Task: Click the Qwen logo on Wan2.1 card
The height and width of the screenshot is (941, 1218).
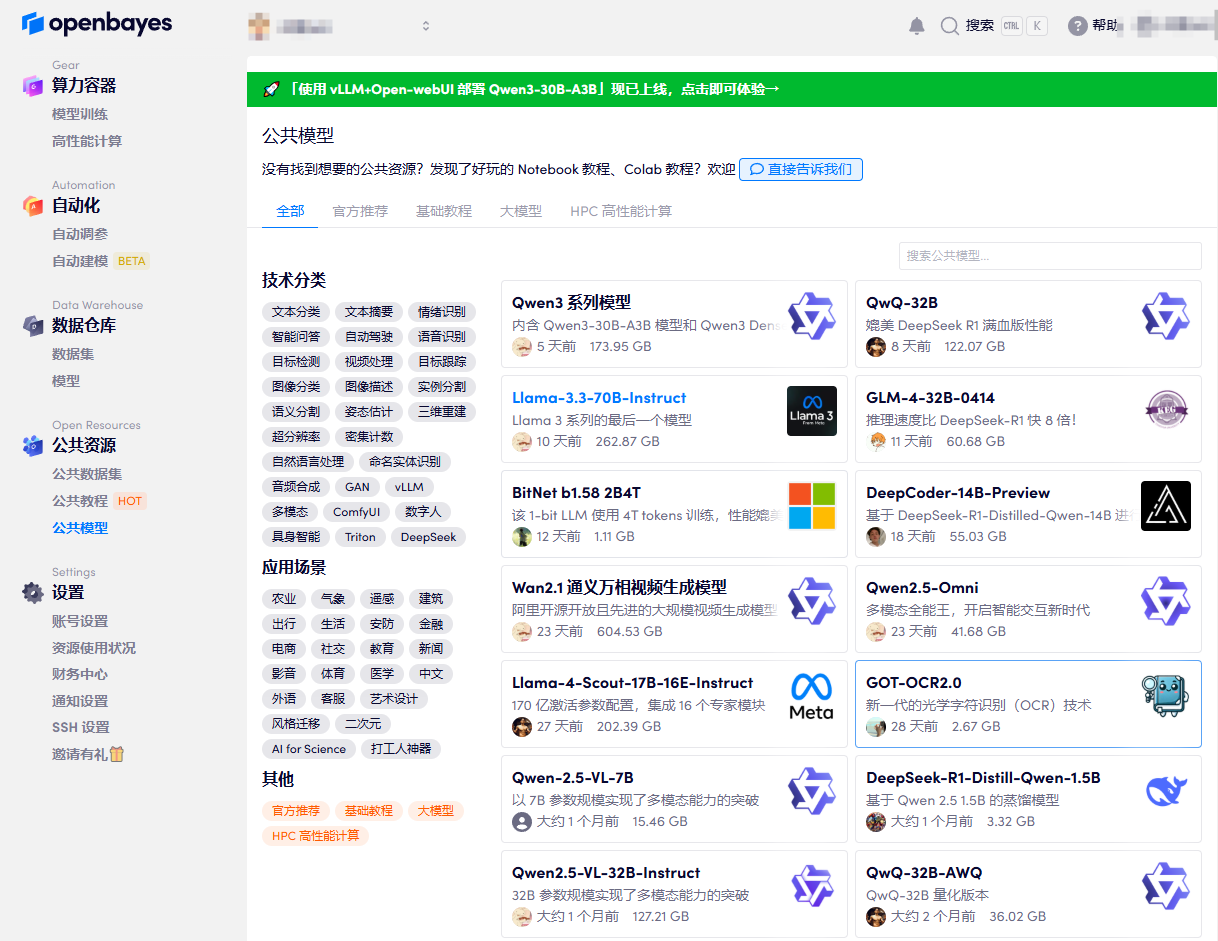Action: click(x=811, y=601)
